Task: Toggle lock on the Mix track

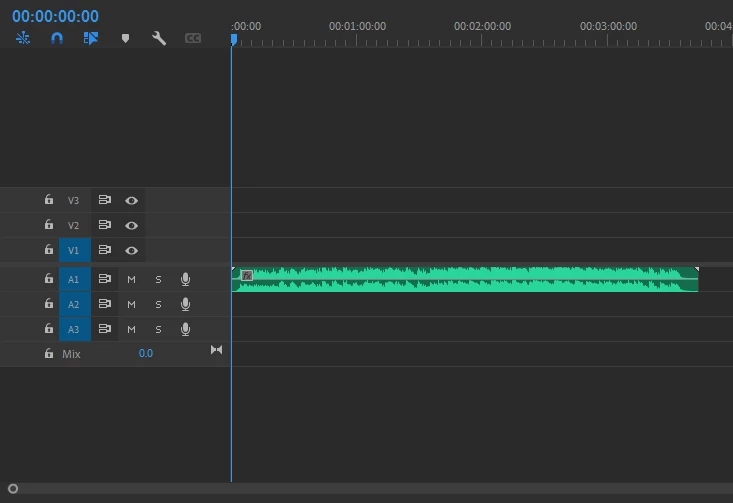Action: pyautogui.click(x=49, y=353)
